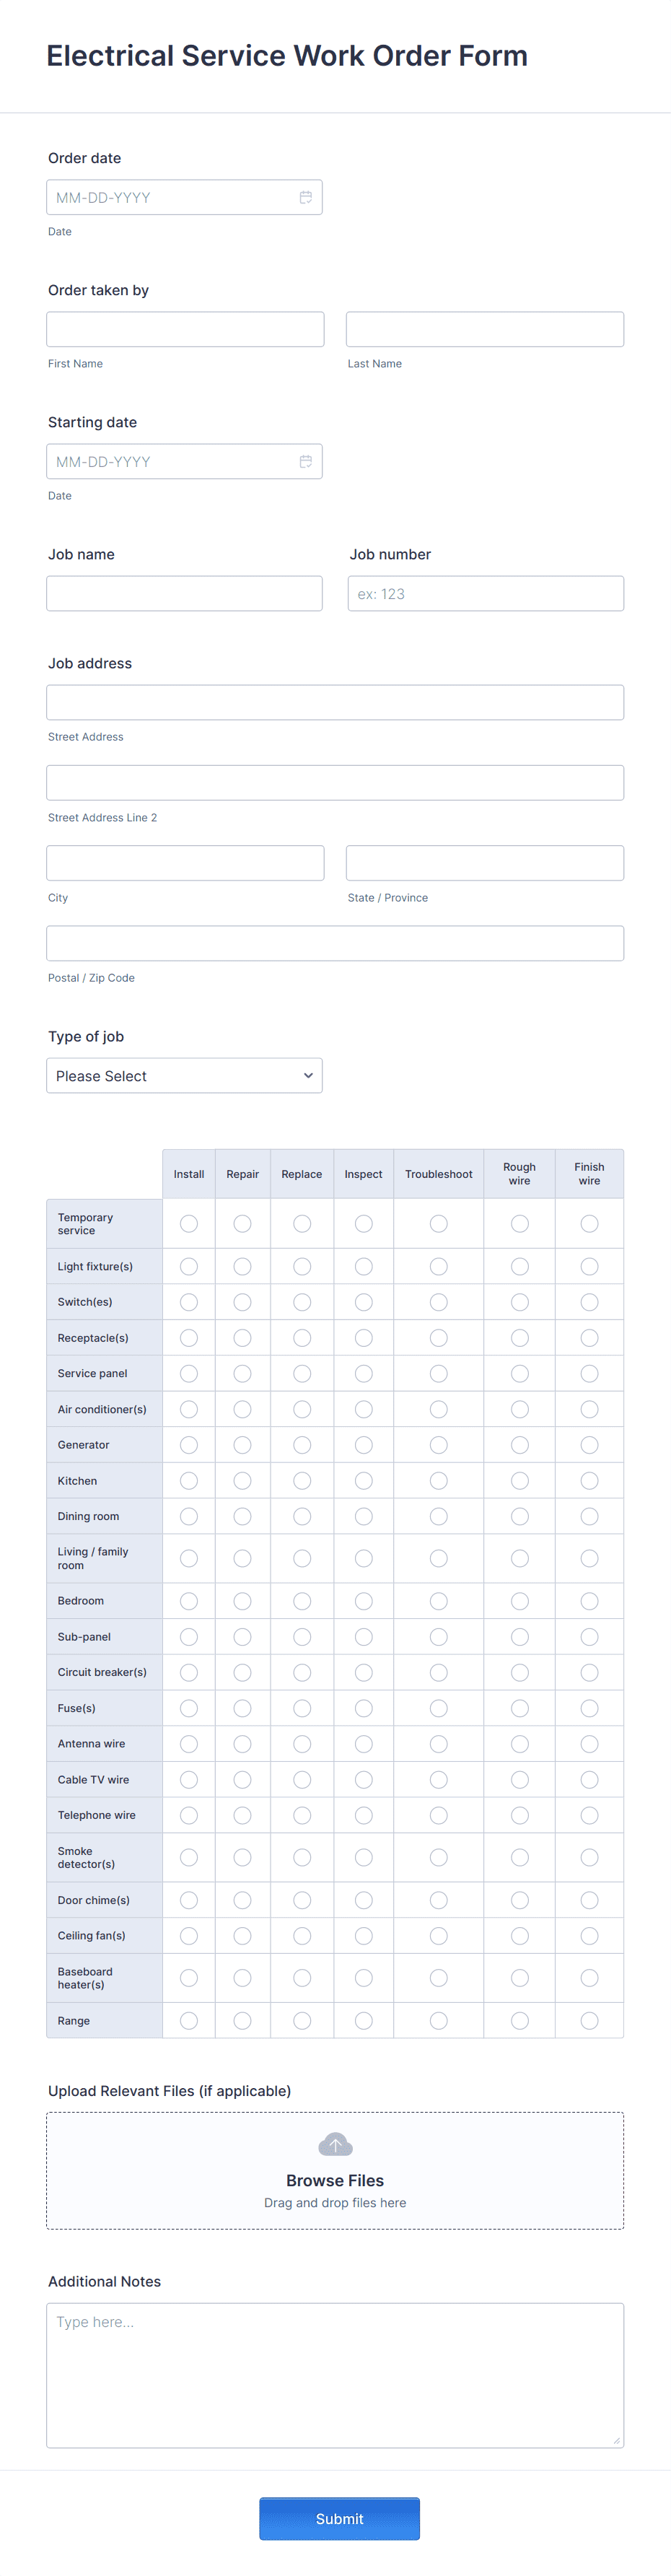Select Finish wire for Kitchen
Screen dimensions: 671x2576
click(589, 1480)
